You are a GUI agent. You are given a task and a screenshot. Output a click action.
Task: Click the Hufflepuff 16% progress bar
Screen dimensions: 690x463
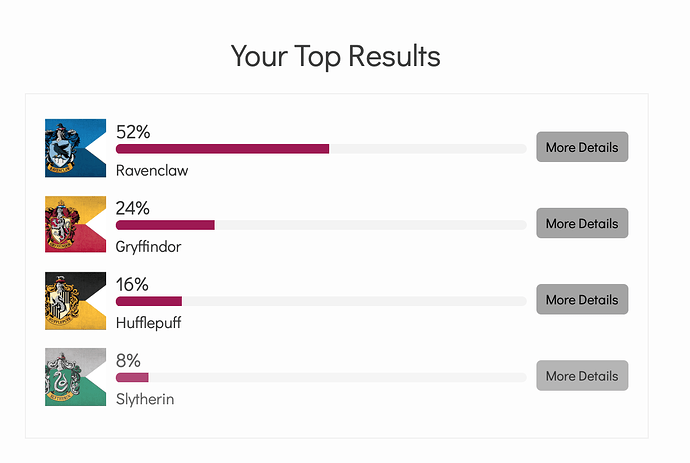click(x=321, y=301)
